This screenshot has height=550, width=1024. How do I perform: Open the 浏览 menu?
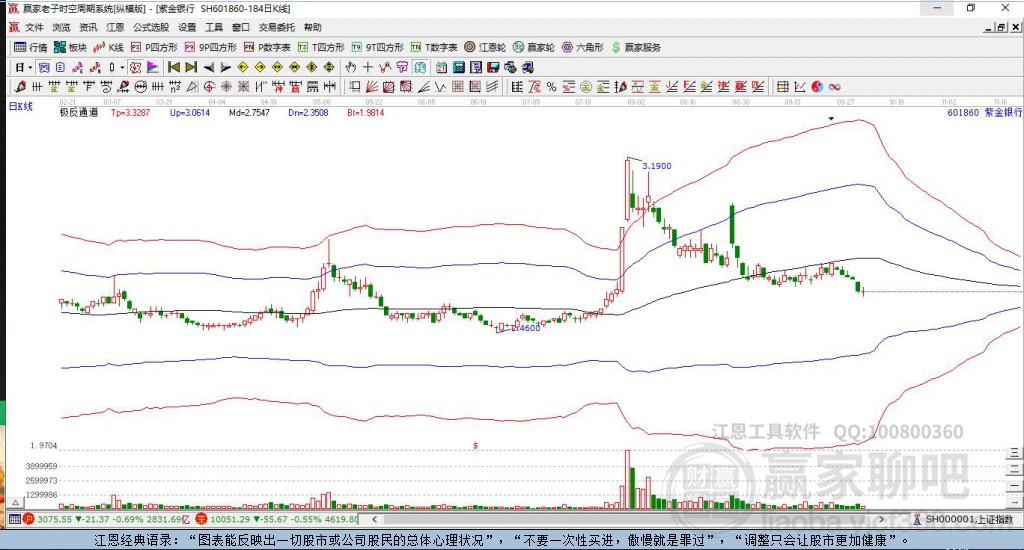click(x=61, y=27)
